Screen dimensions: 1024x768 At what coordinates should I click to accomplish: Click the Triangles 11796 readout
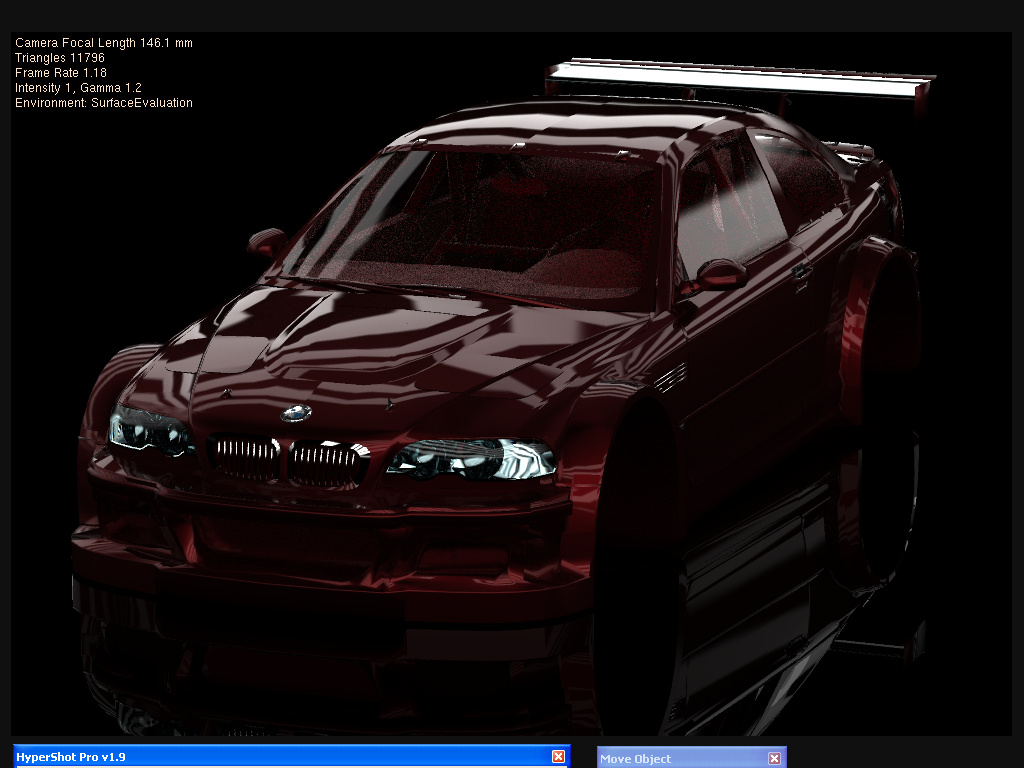[59, 57]
